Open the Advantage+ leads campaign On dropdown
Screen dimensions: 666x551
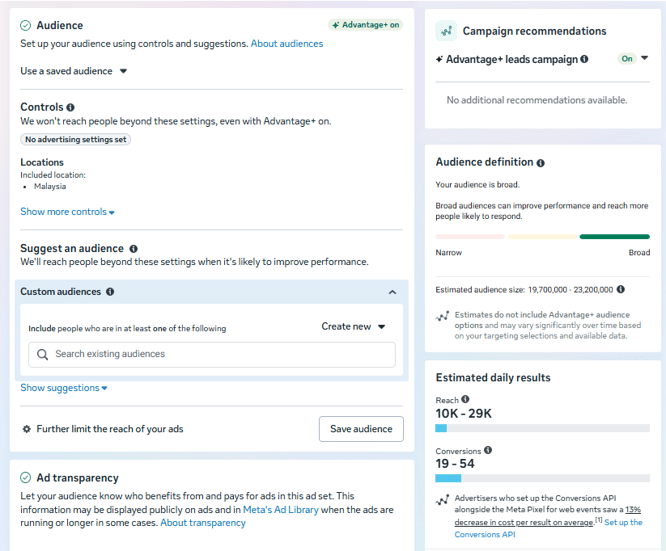[x=634, y=59]
